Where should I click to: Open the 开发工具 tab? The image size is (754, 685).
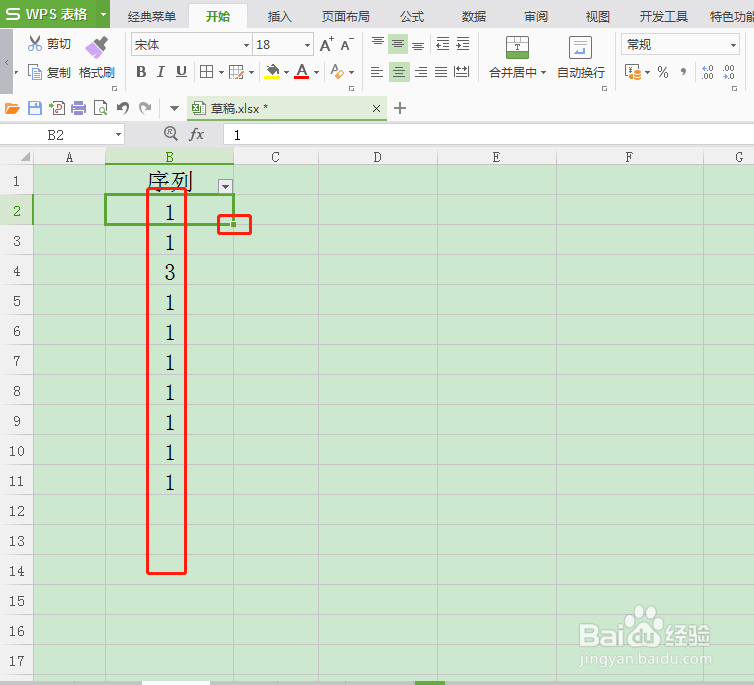point(664,16)
